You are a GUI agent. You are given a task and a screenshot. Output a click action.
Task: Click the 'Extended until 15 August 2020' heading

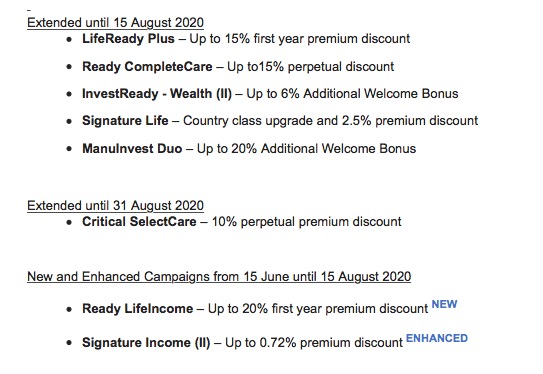115,23
